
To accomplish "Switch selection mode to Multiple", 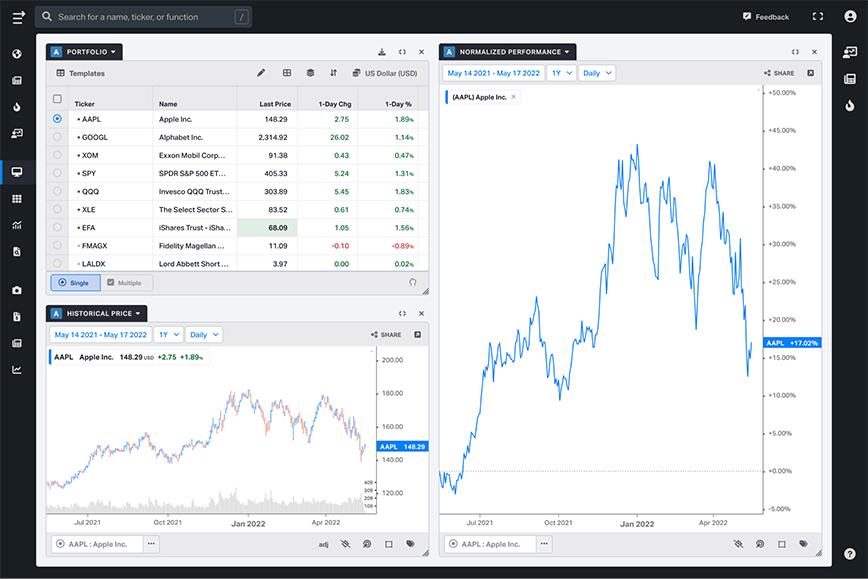I will point(124,283).
